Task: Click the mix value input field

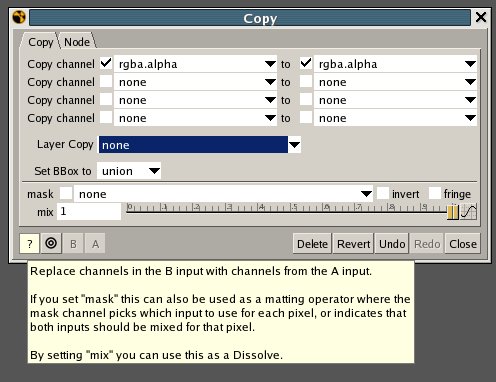Action: (89, 211)
